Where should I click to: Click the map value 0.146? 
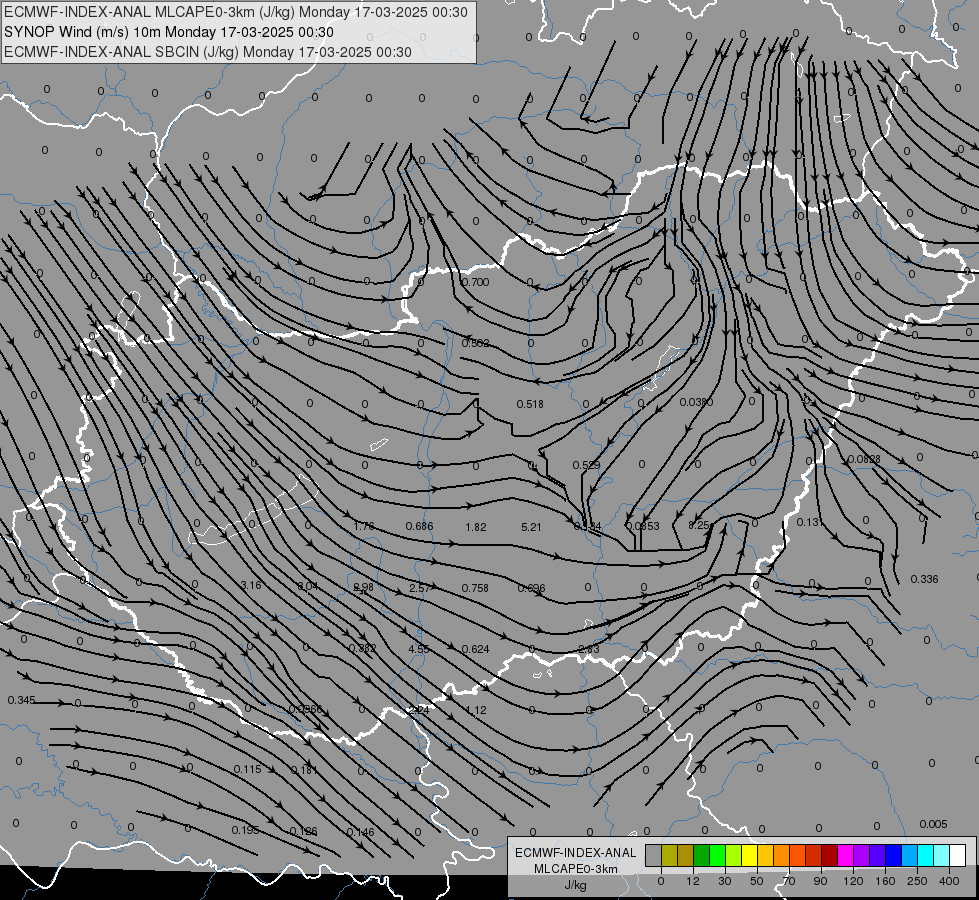point(360,833)
